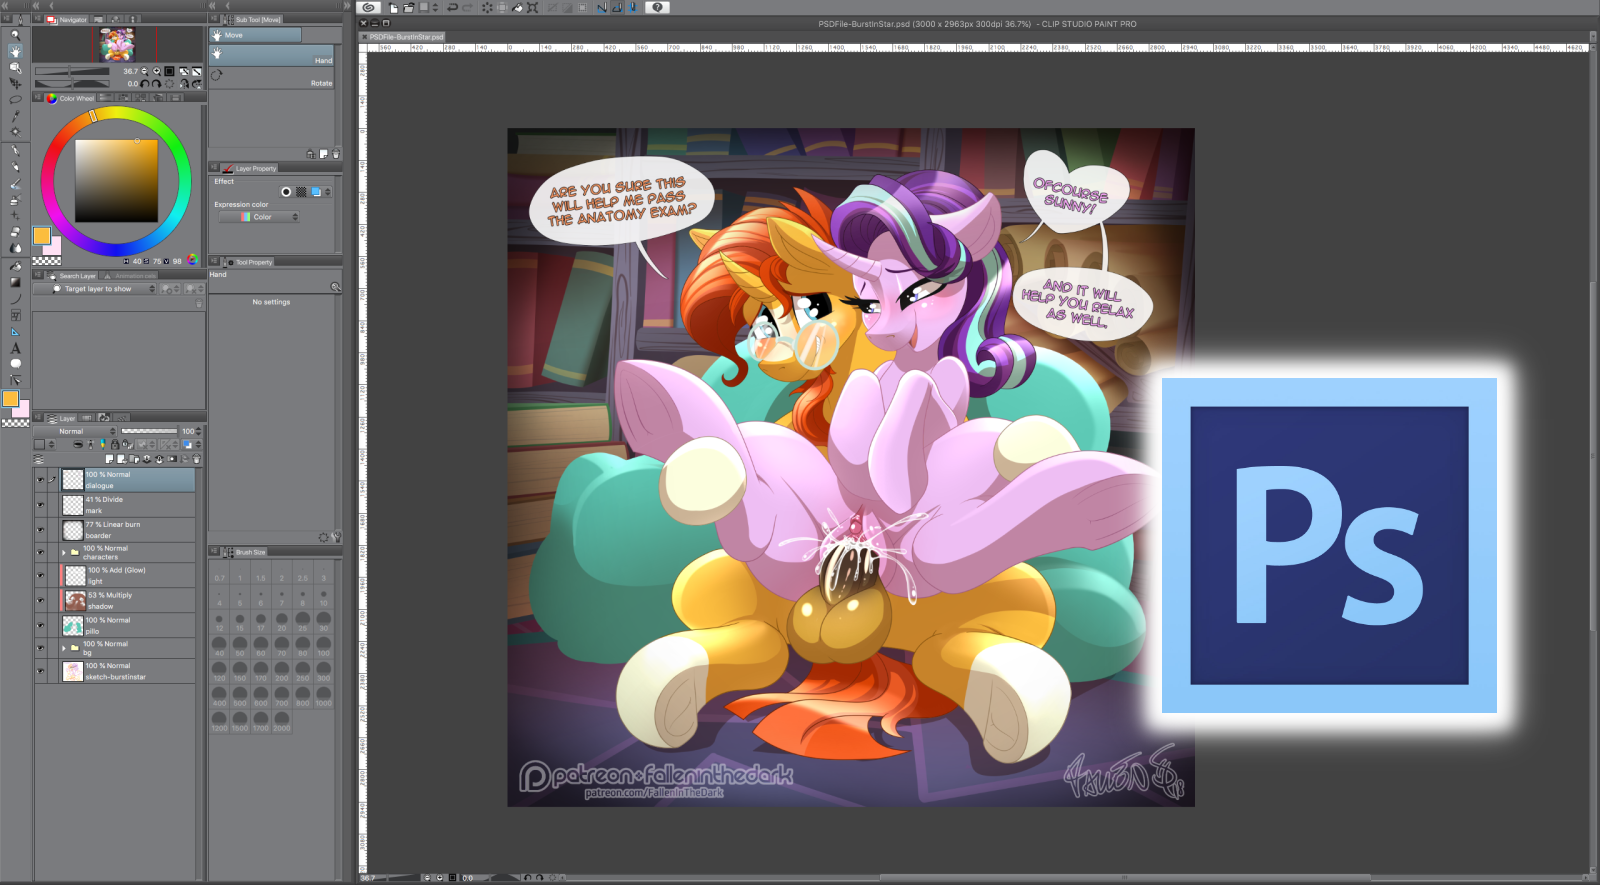Viewport: 1600px width, 885px height.
Task: Switch to the Animation cels tab
Action: point(130,276)
